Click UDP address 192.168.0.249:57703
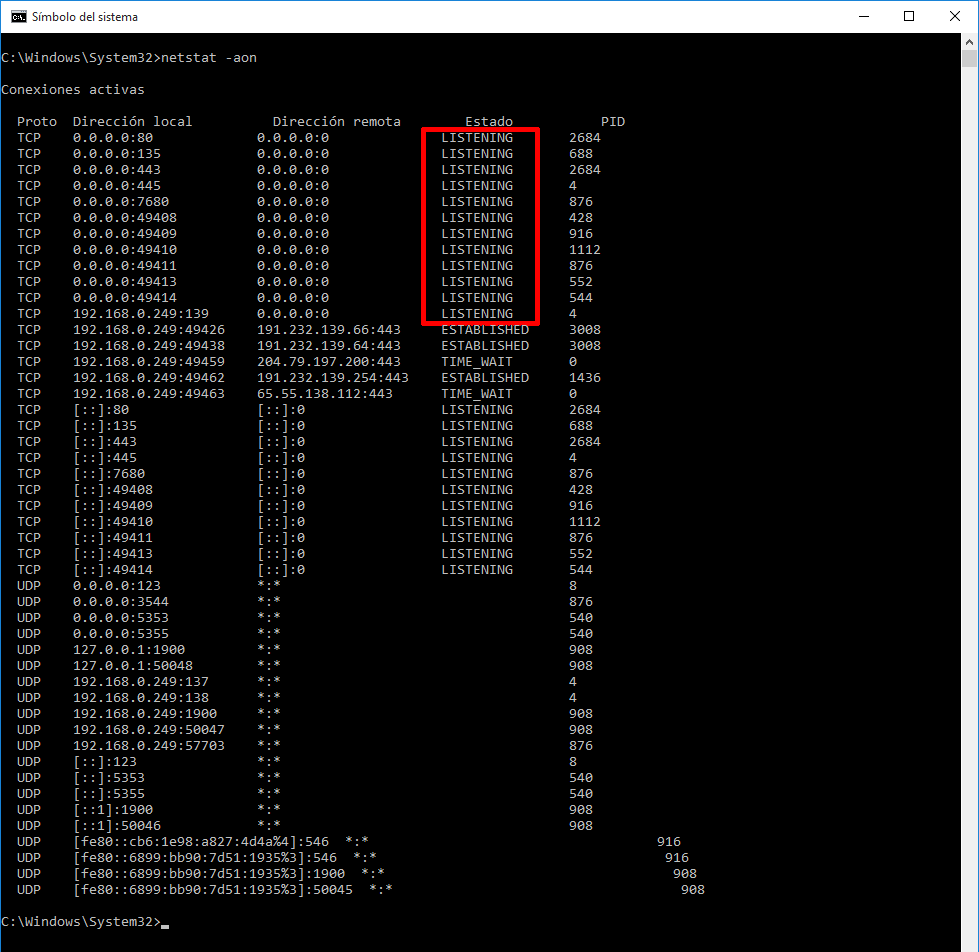979x952 pixels. pyautogui.click(x=149, y=746)
